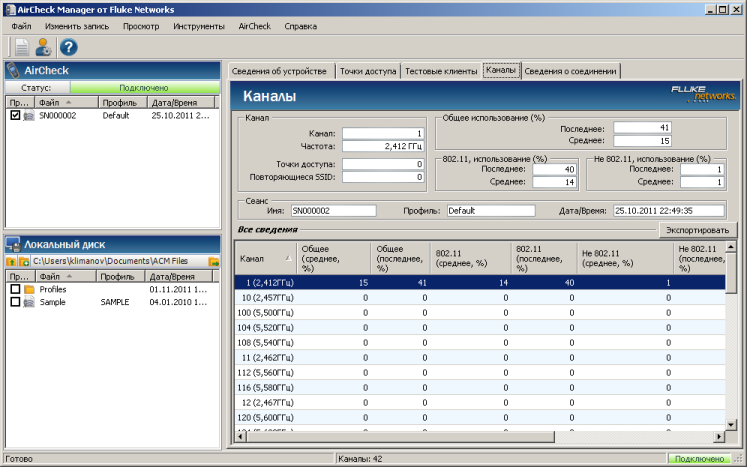Open the Просмотр menu
Viewport: 747px width, 467px height.
(141, 26)
